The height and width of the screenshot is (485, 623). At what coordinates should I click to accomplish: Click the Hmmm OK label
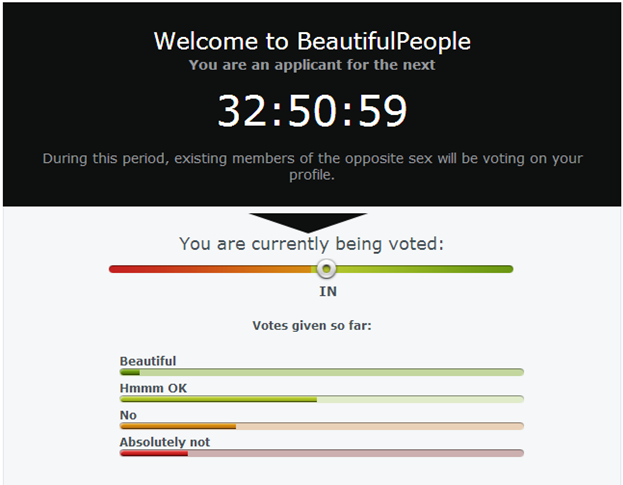pos(153,388)
